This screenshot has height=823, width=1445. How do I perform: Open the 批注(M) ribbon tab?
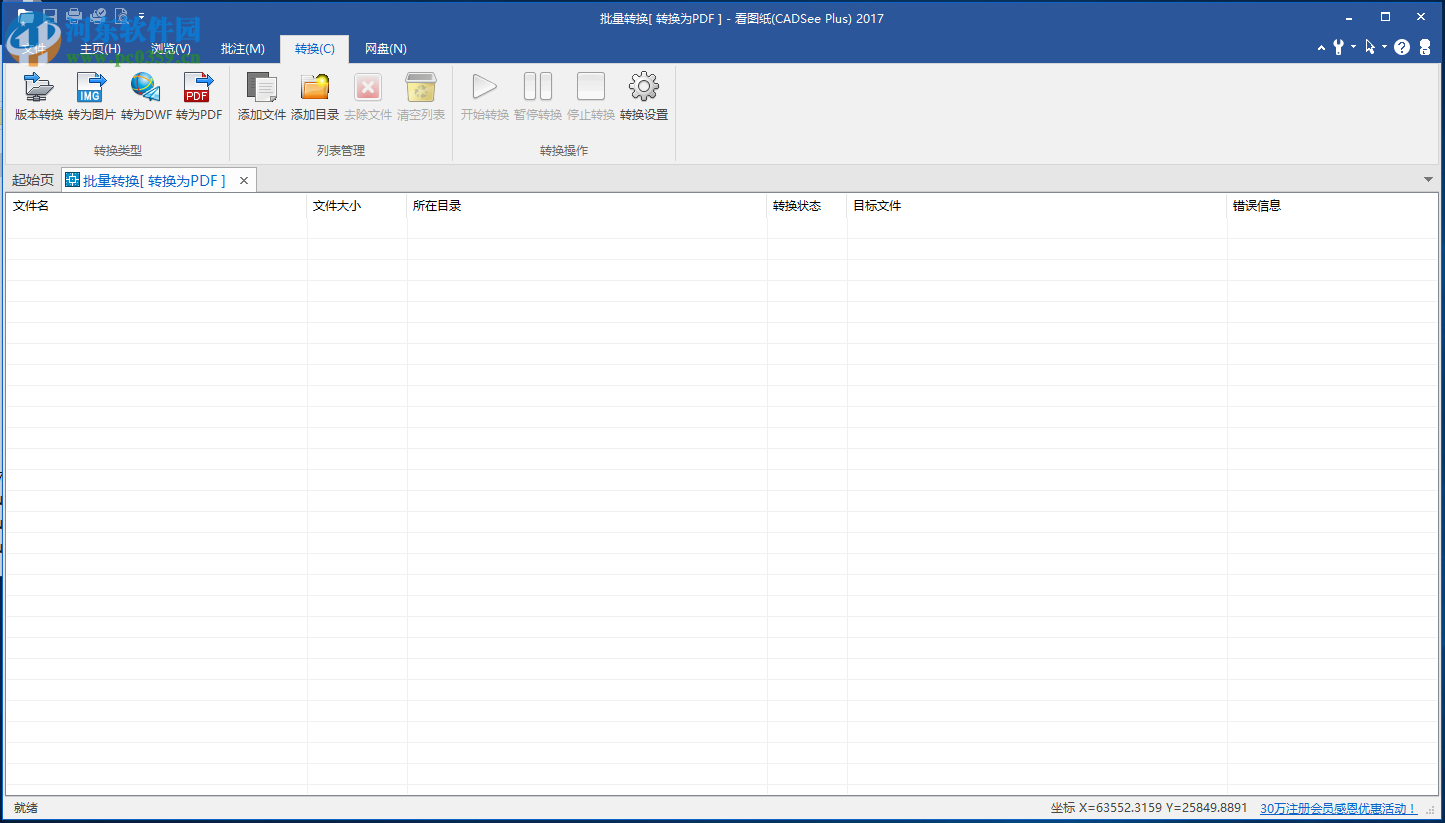242,49
